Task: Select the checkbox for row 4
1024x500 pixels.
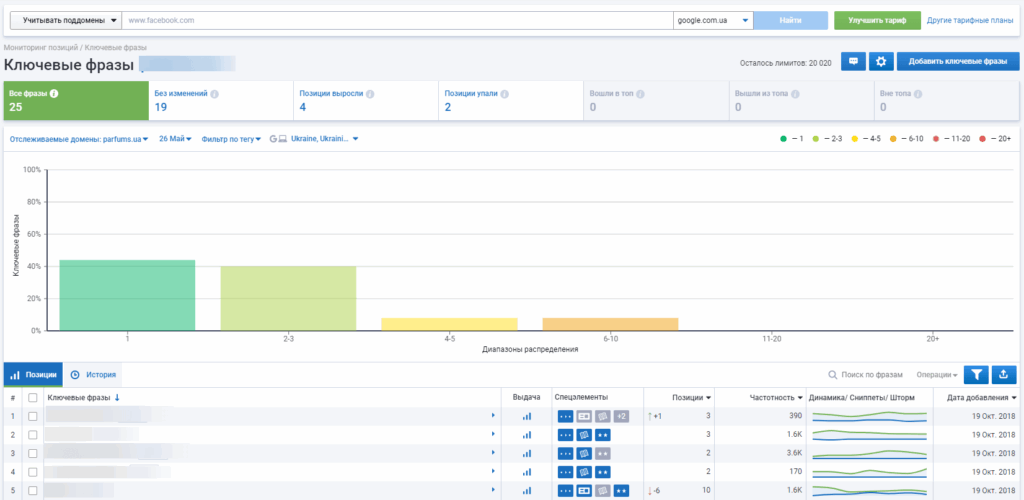Action: [33, 472]
